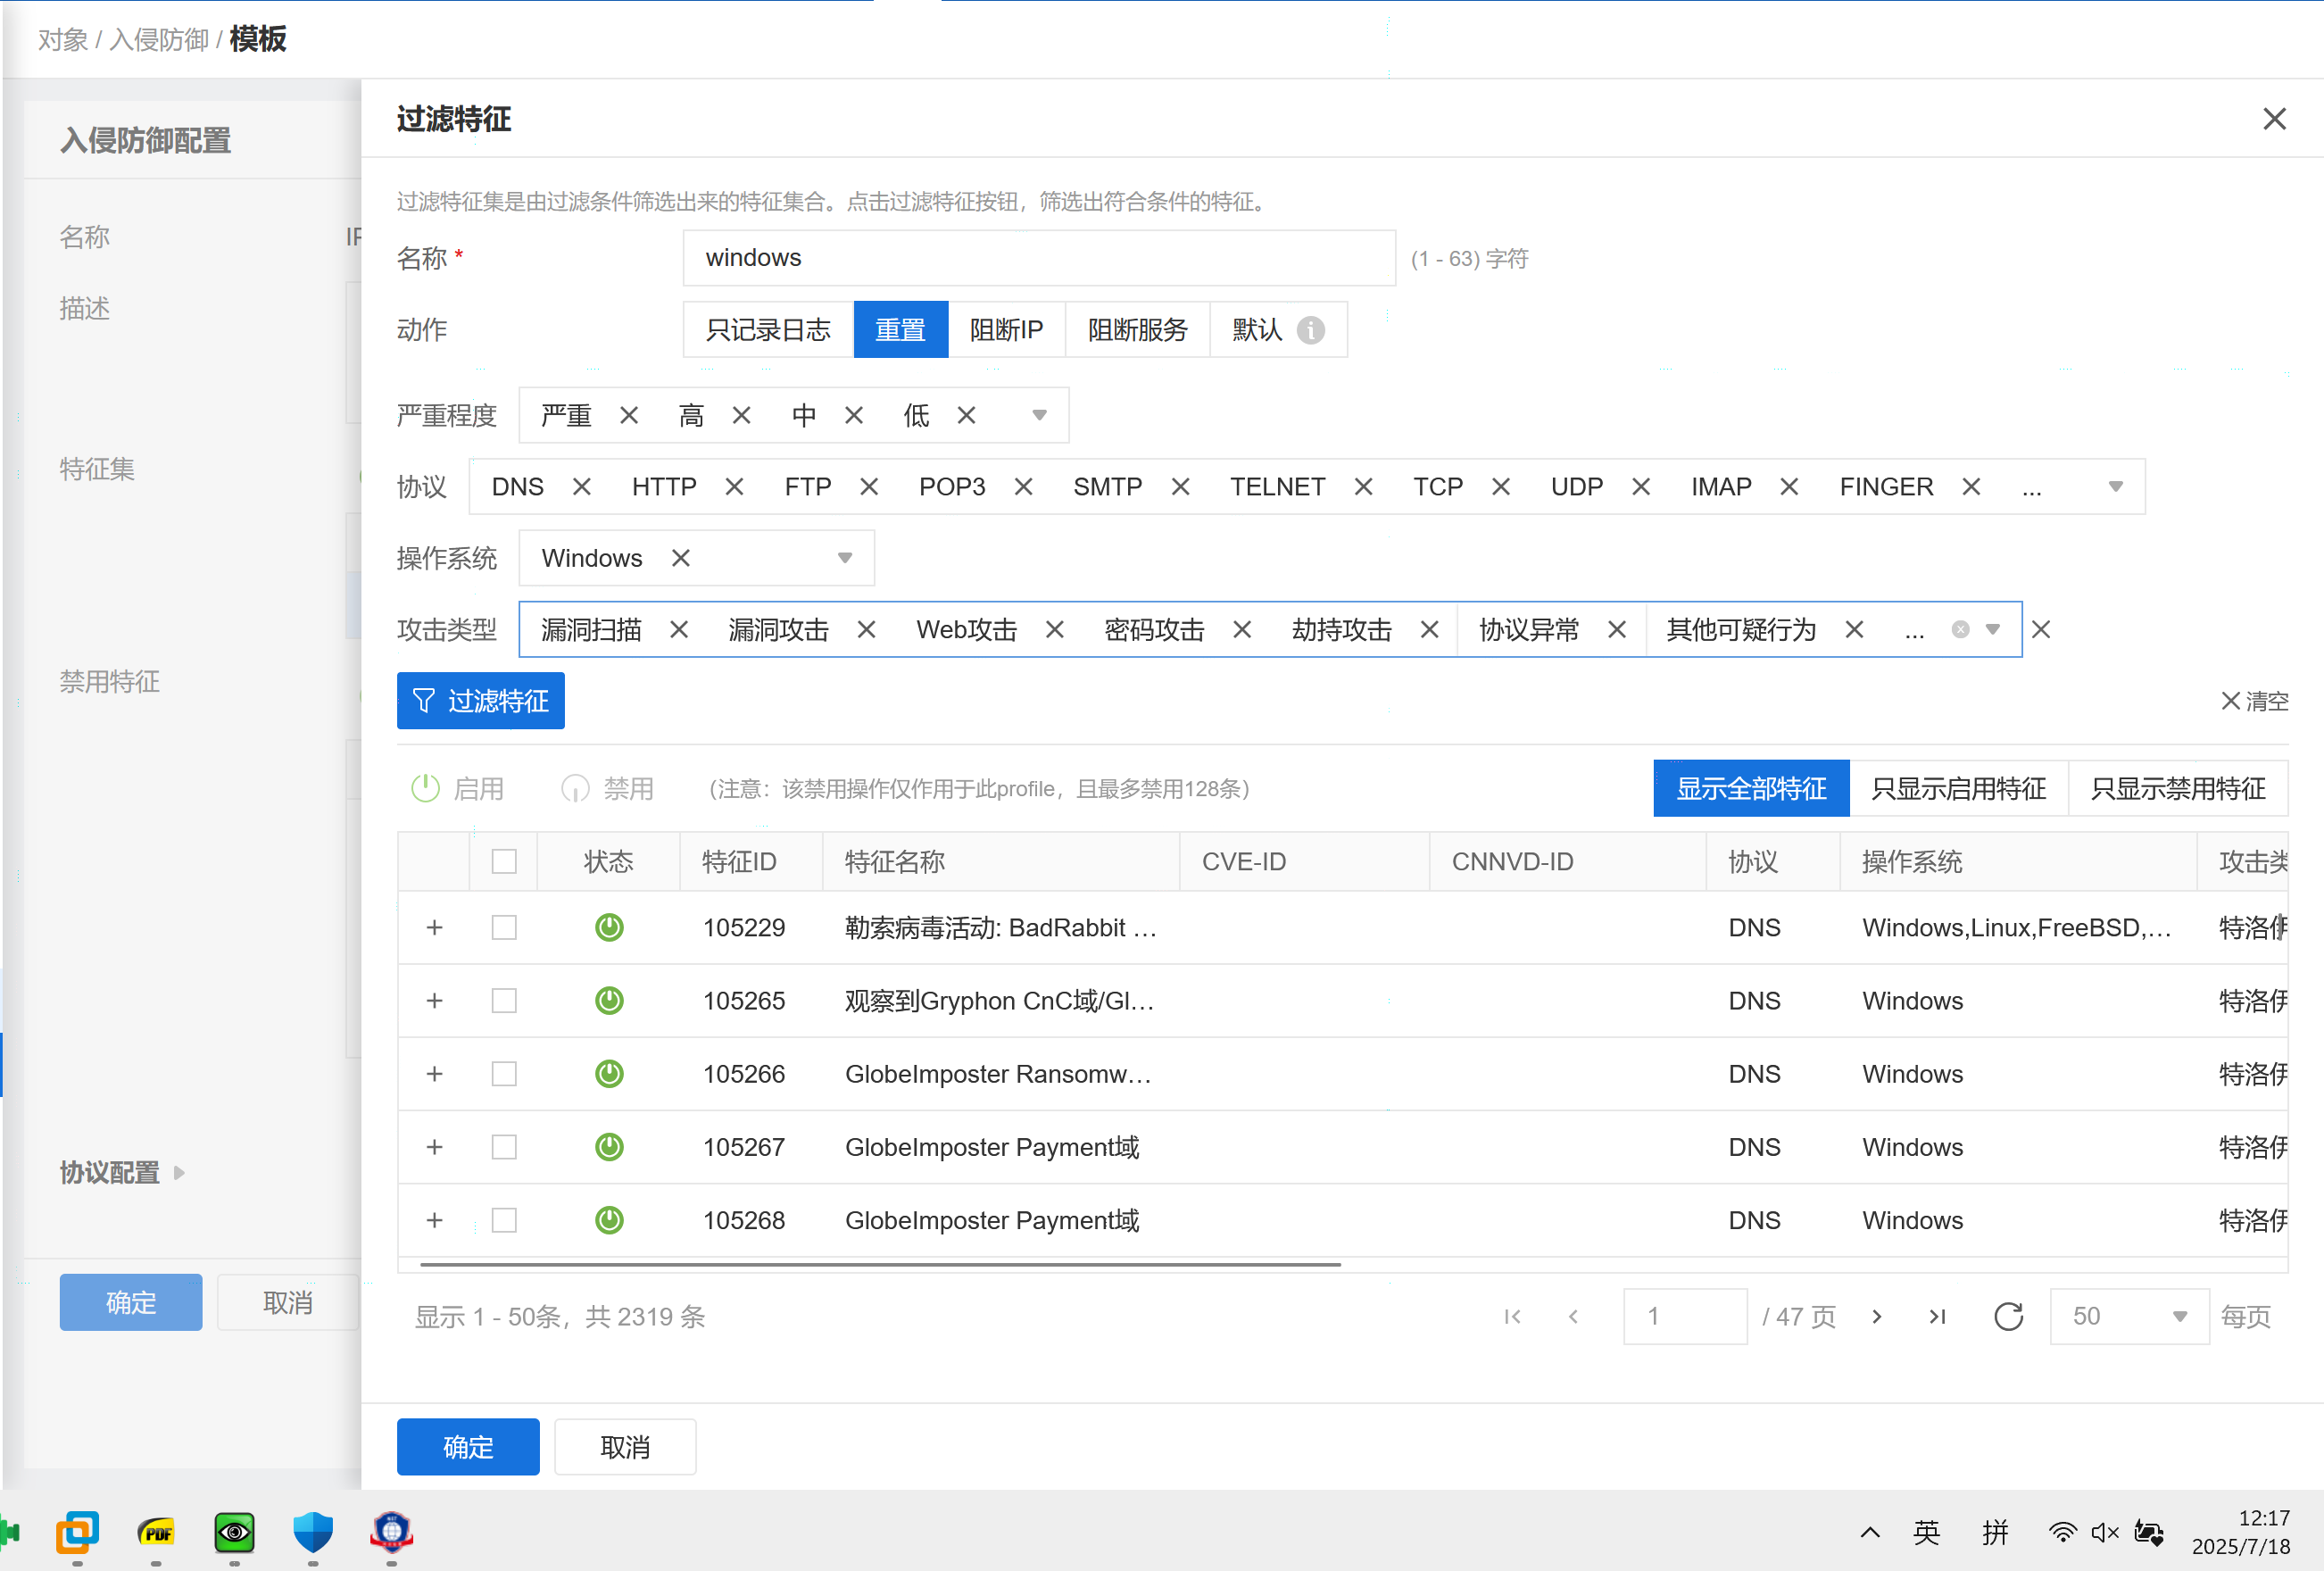
Task: Click 取消 in the filter dialog footer
Action: click(625, 1447)
